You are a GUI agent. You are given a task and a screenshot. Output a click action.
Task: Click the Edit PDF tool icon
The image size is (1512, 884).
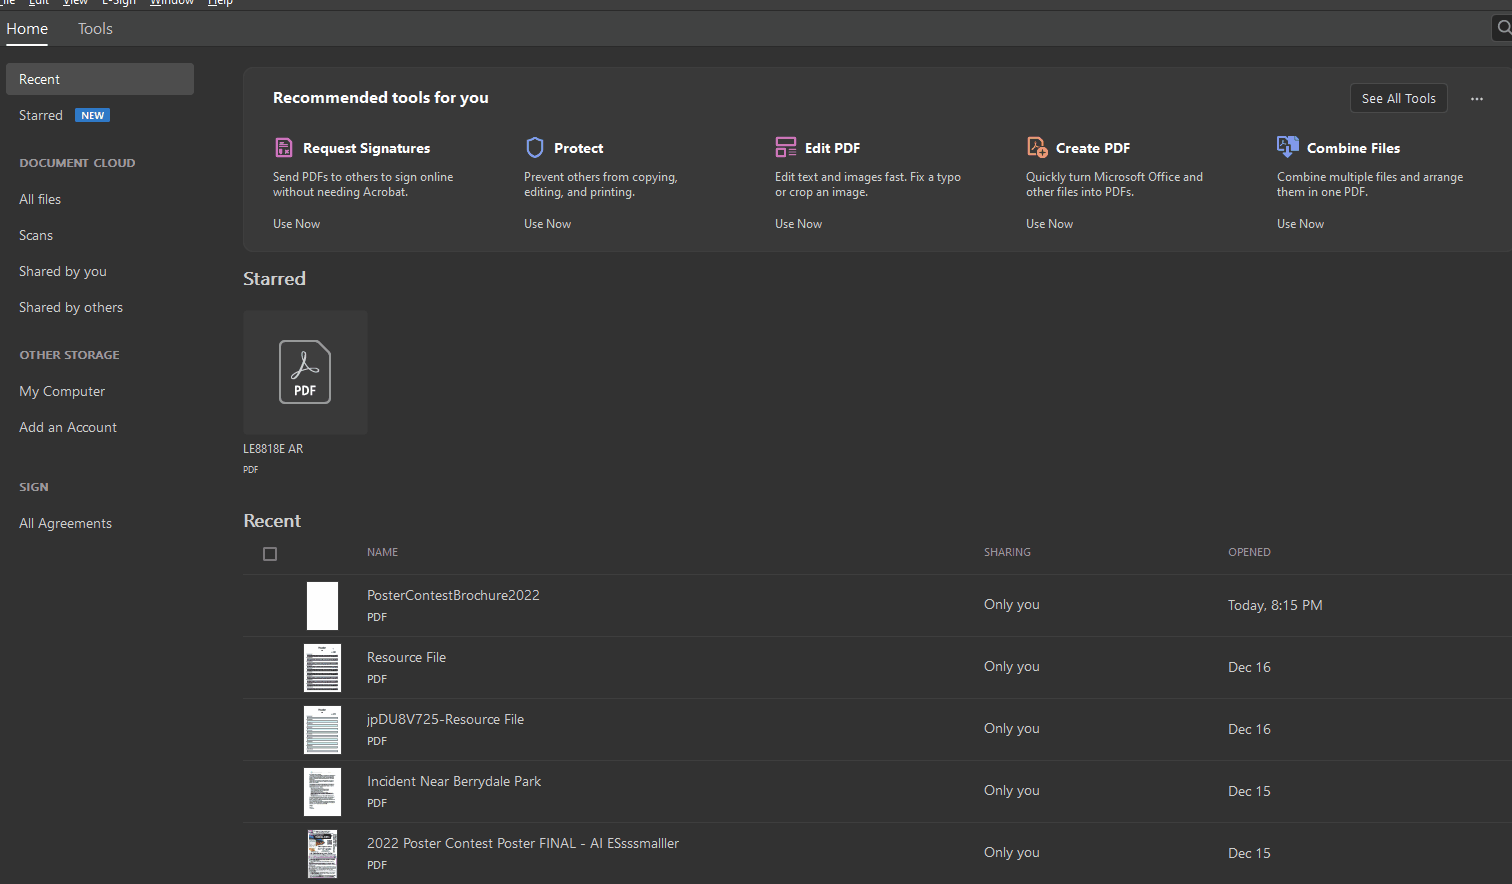(786, 146)
